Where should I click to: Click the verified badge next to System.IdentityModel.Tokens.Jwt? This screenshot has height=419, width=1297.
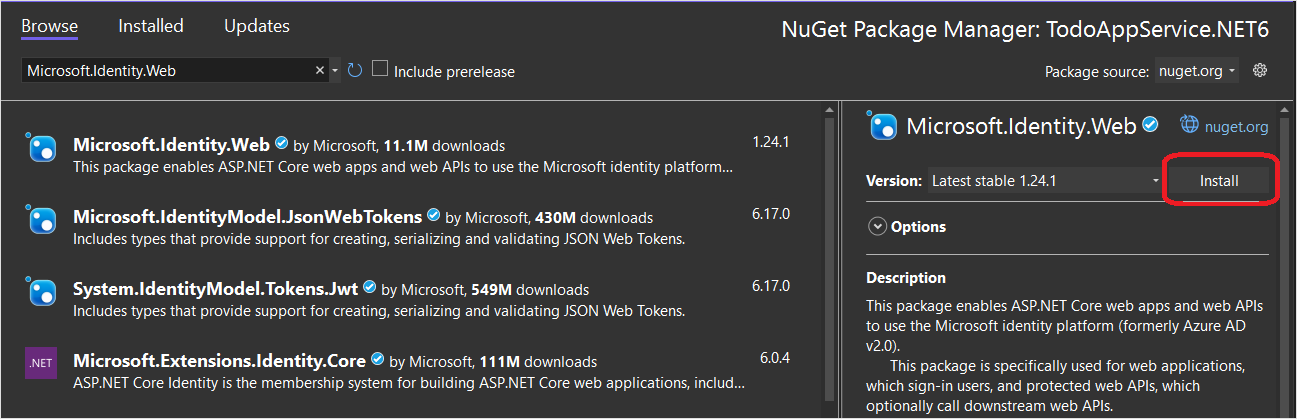pyautogui.click(x=370, y=287)
